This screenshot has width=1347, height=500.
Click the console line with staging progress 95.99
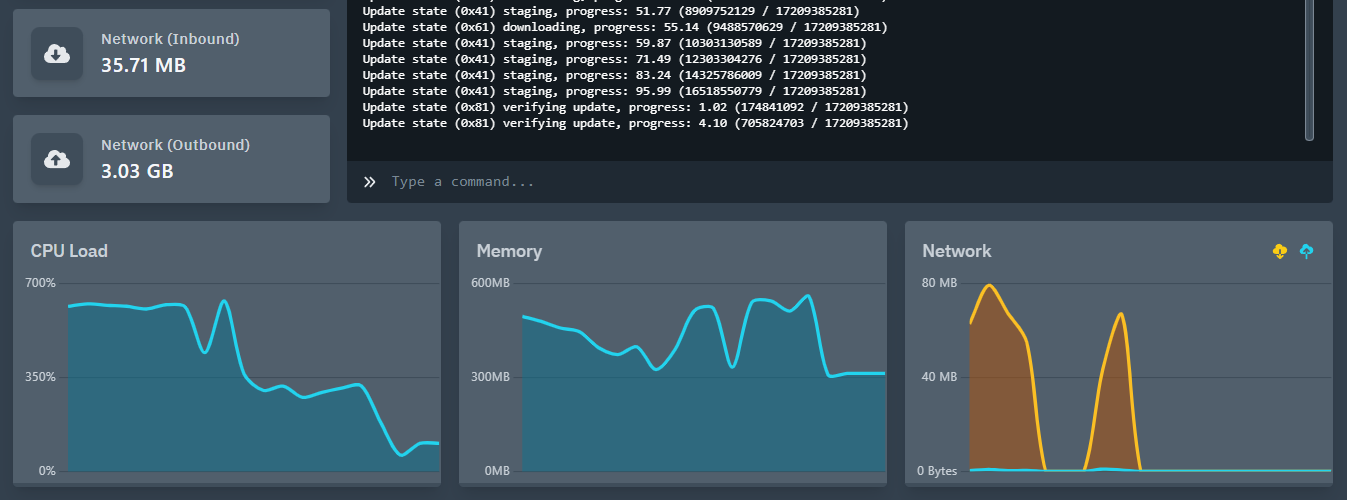click(614, 92)
